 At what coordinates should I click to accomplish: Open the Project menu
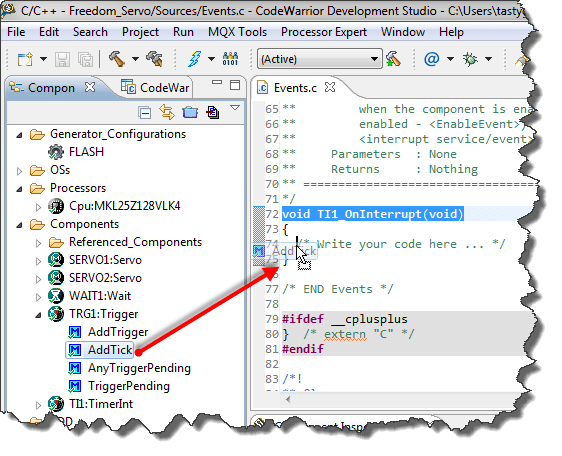(x=140, y=32)
